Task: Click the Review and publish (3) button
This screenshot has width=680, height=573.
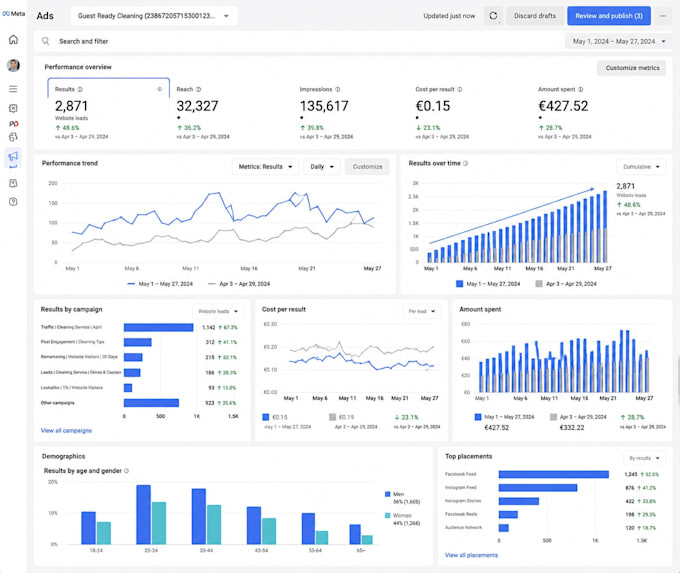Action: click(x=609, y=16)
